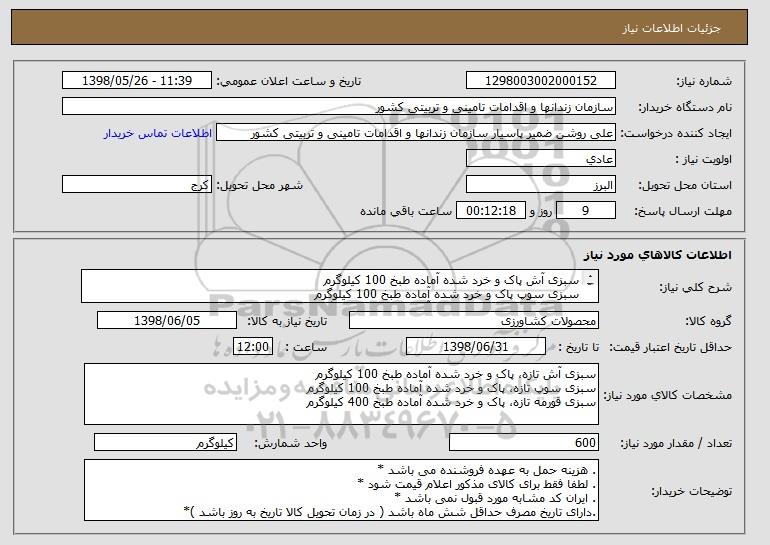Click the delivery province field البرز
Viewport: 770px width, 545px height.
541,185
